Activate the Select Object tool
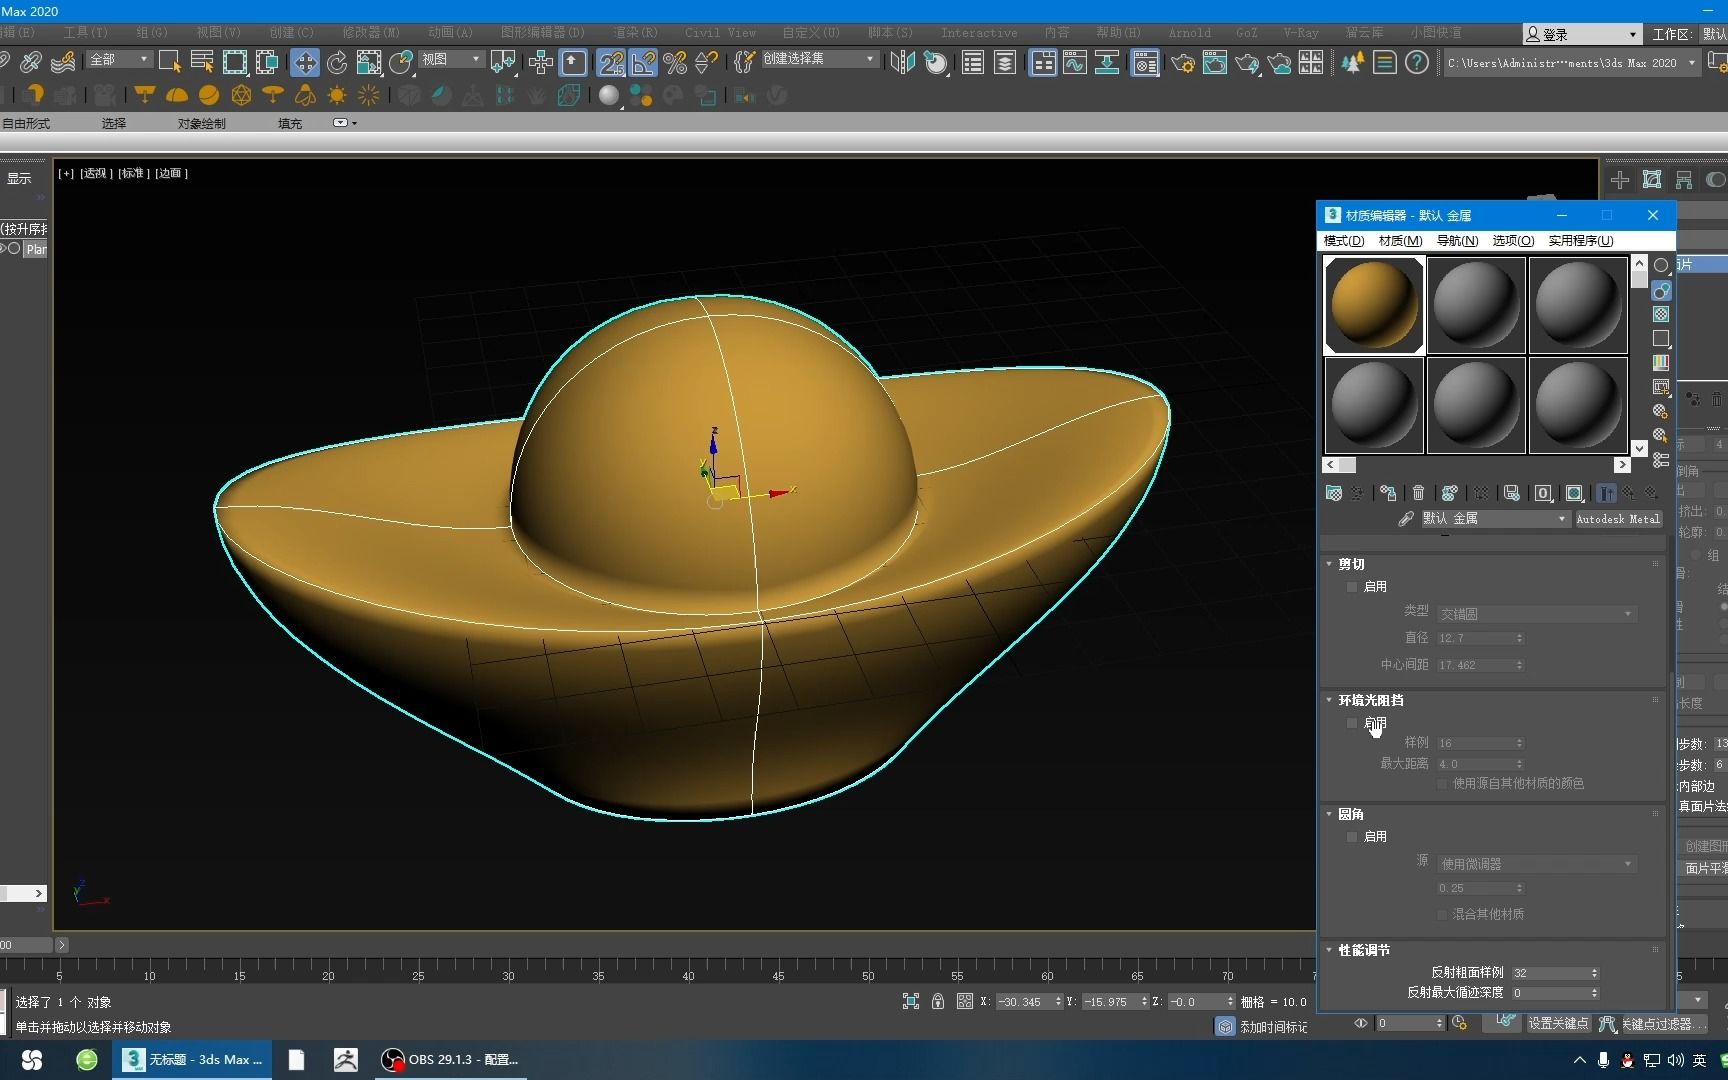Screen dimensions: 1728x1080 [170, 62]
